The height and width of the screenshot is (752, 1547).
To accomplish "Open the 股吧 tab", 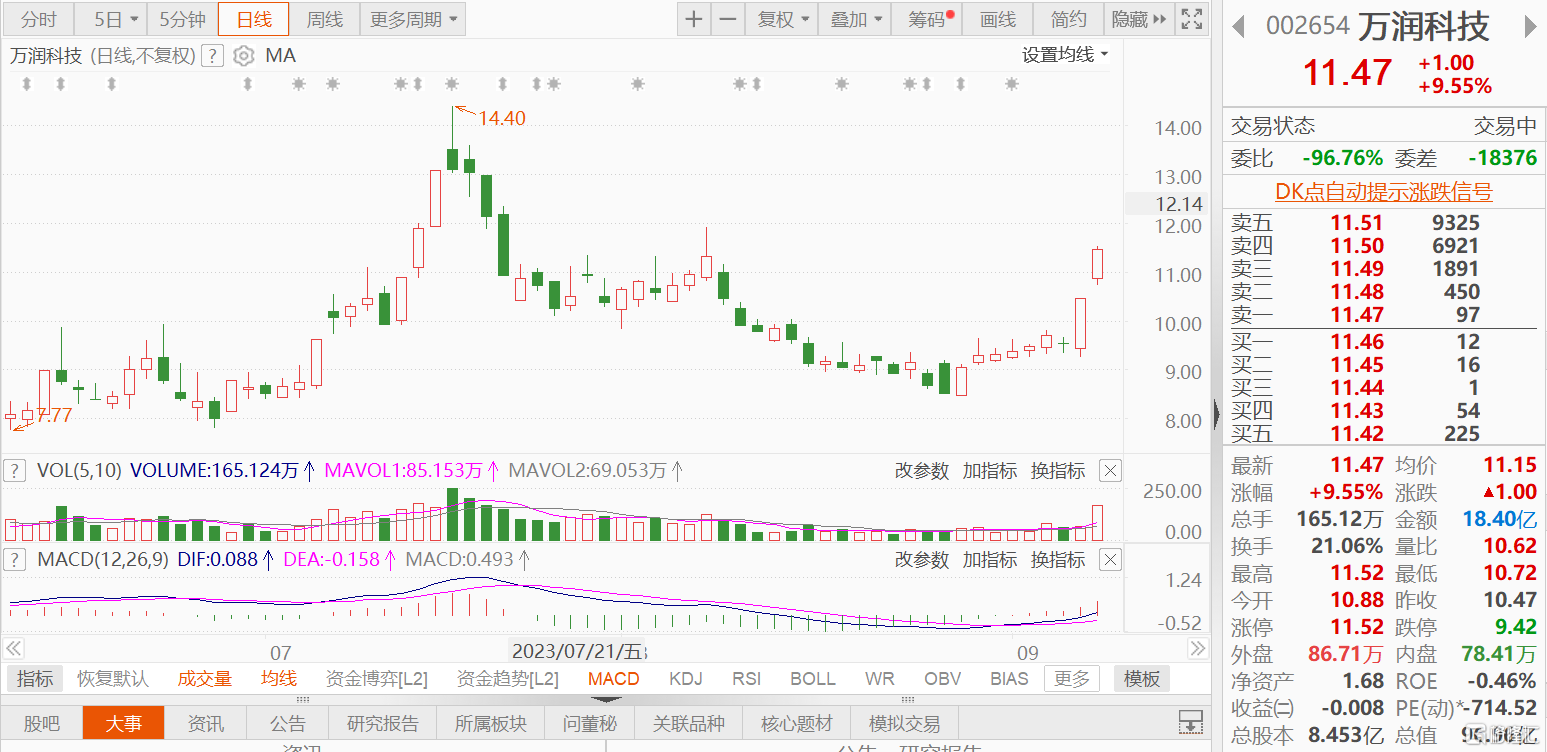I will point(42,723).
